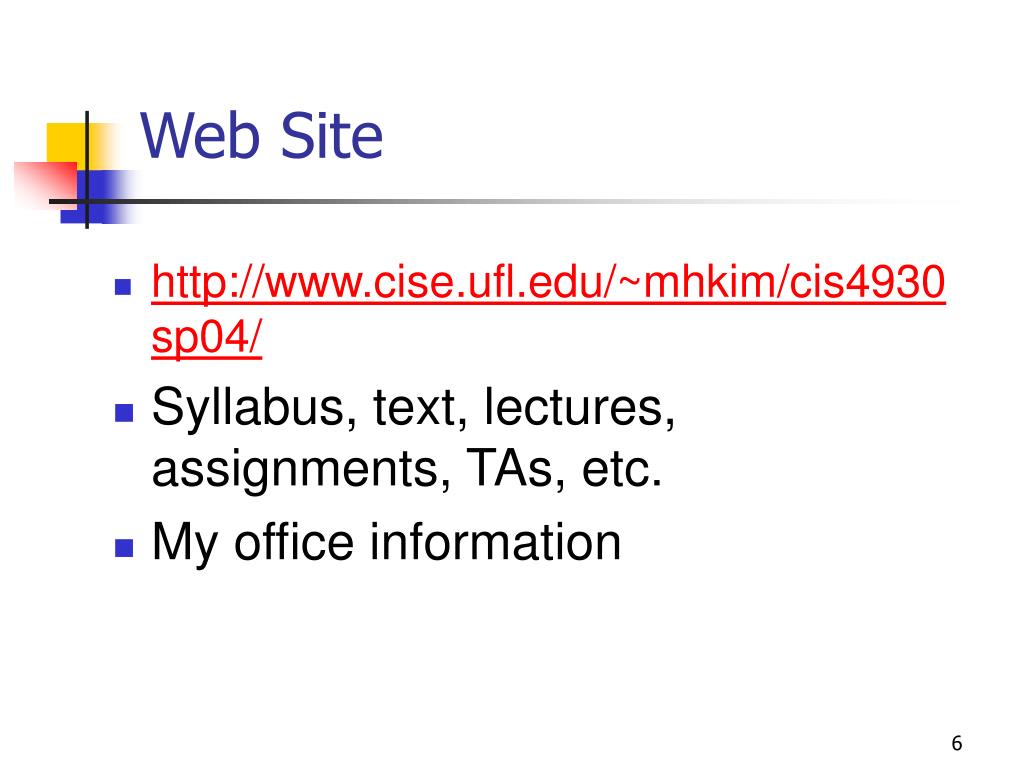Click 'My office information' bullet text
The width and height of the screenshot is (1024, 768).
coord(386,543)
